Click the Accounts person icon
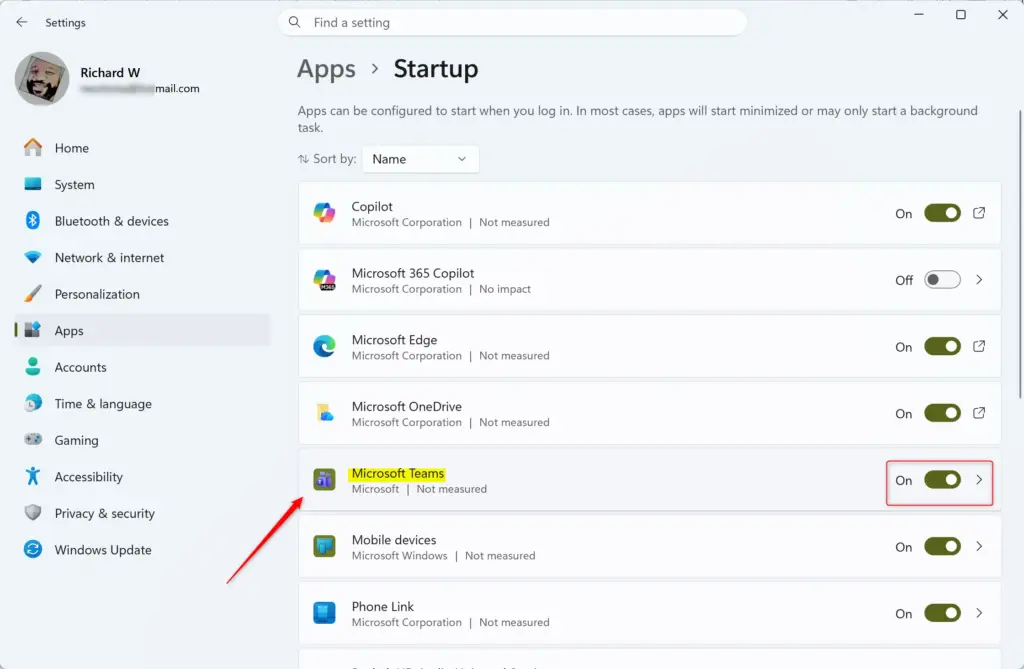1024x669 pixels. (33, 367)
